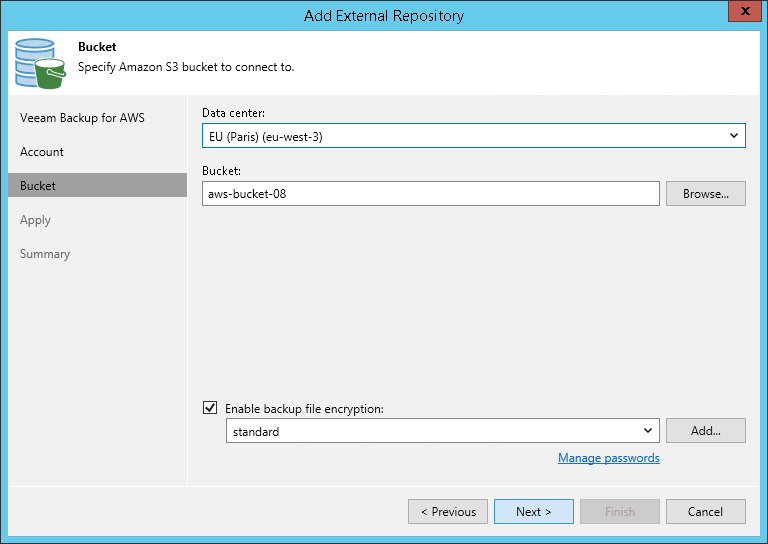Click the 'Specify Amazon S3 bucket to connect to.' text
This screenshot has height=544, width=768.
coord(186,67)
